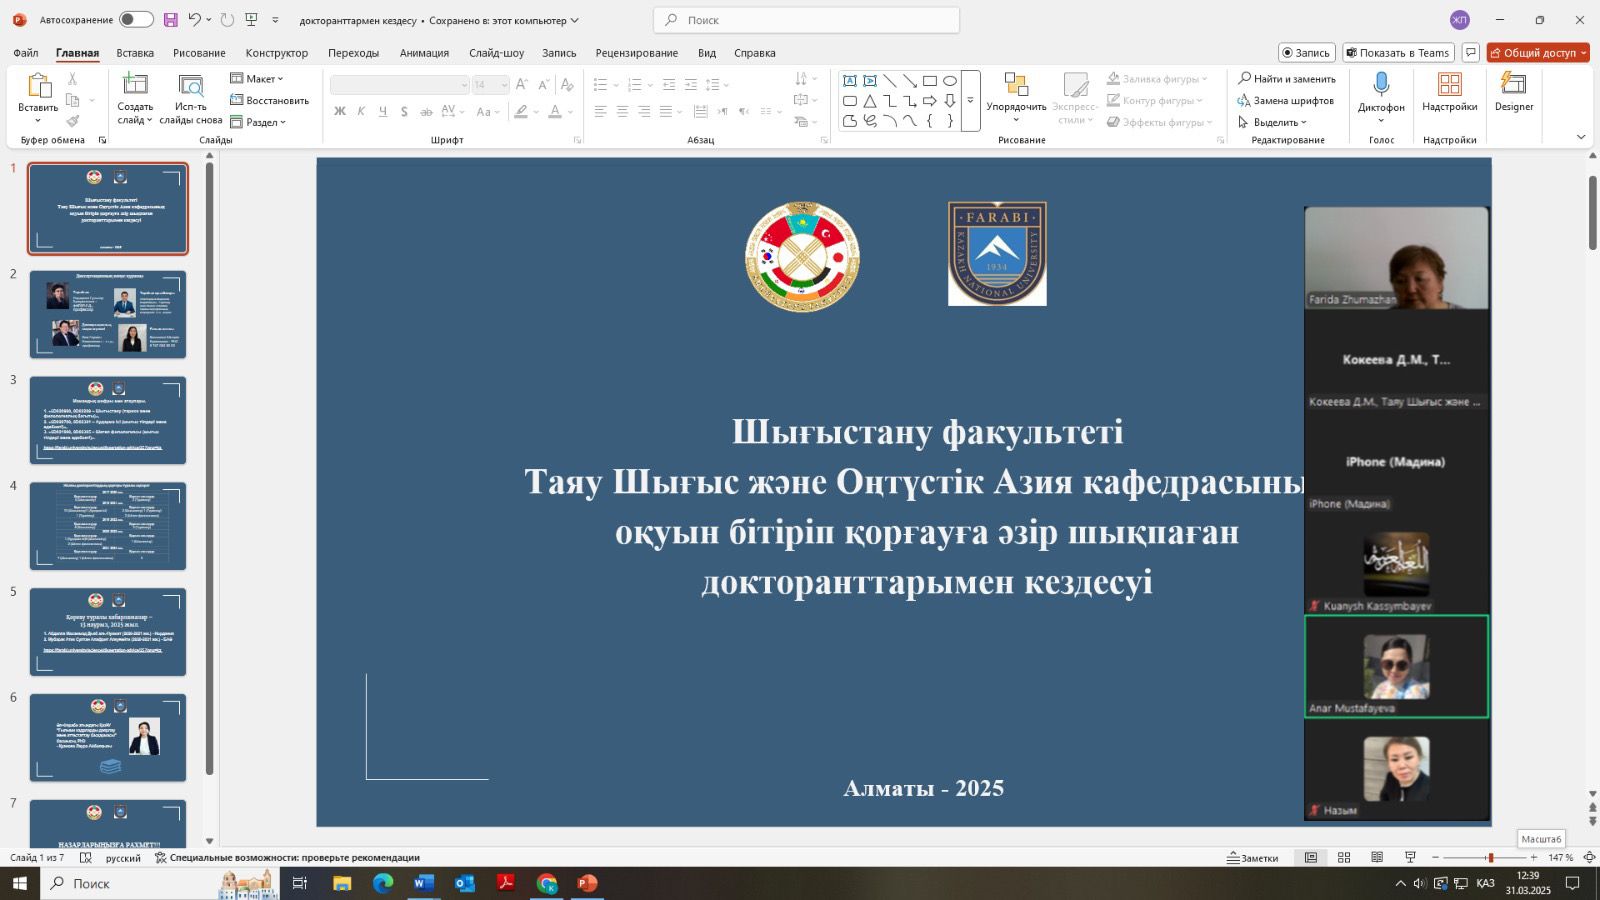Start slideshow from status bar icon
1600x900 pixels.
(1410, 858)
